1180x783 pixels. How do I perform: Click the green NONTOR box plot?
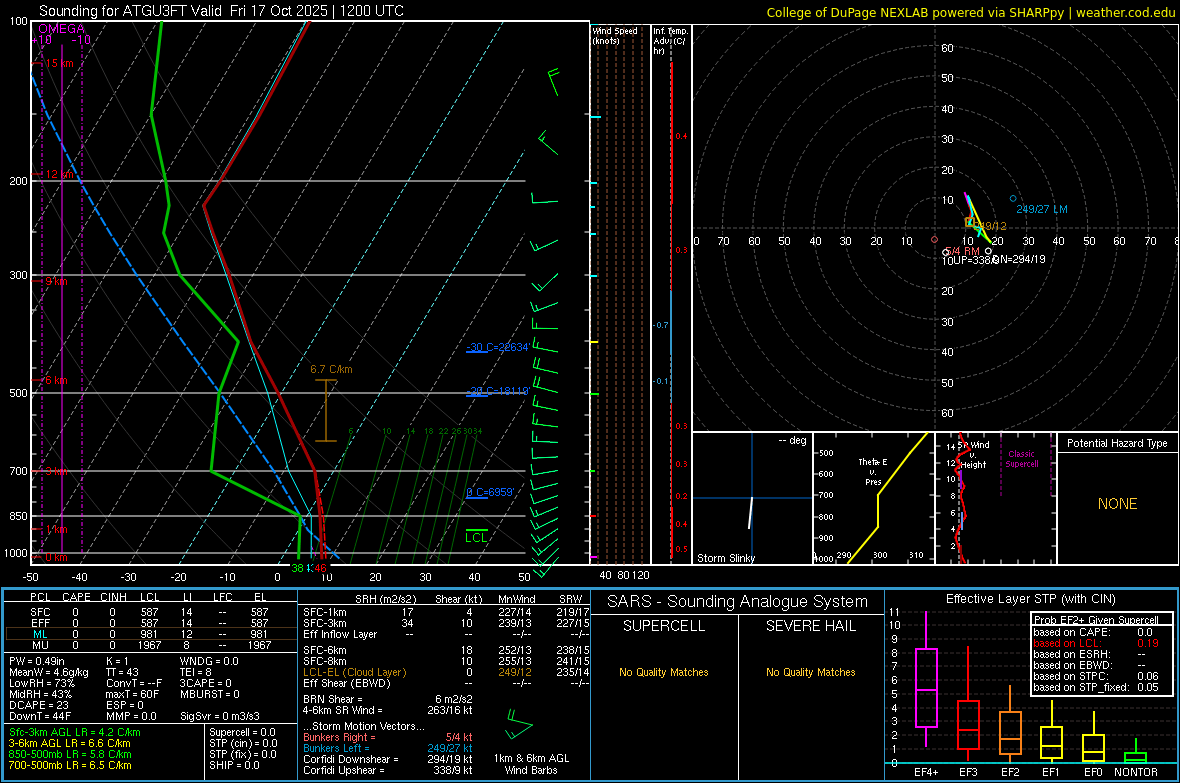[x=1135, y=752]
